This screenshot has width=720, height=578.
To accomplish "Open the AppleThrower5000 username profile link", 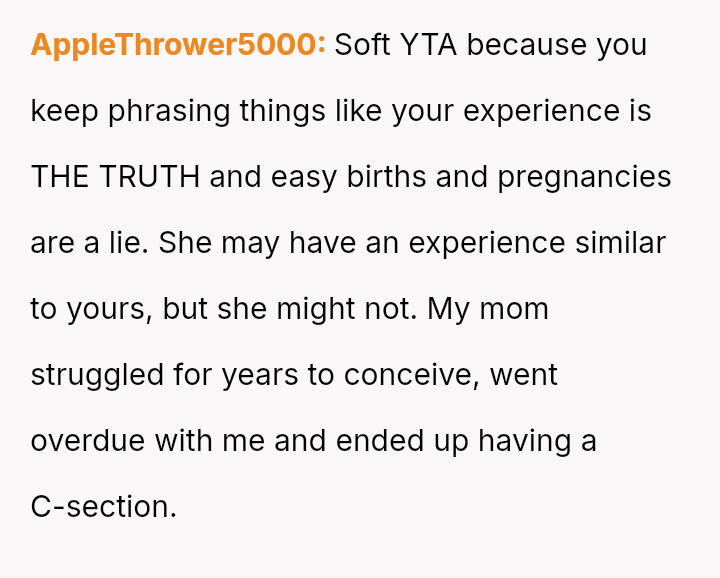I will [x=178, y=45].
